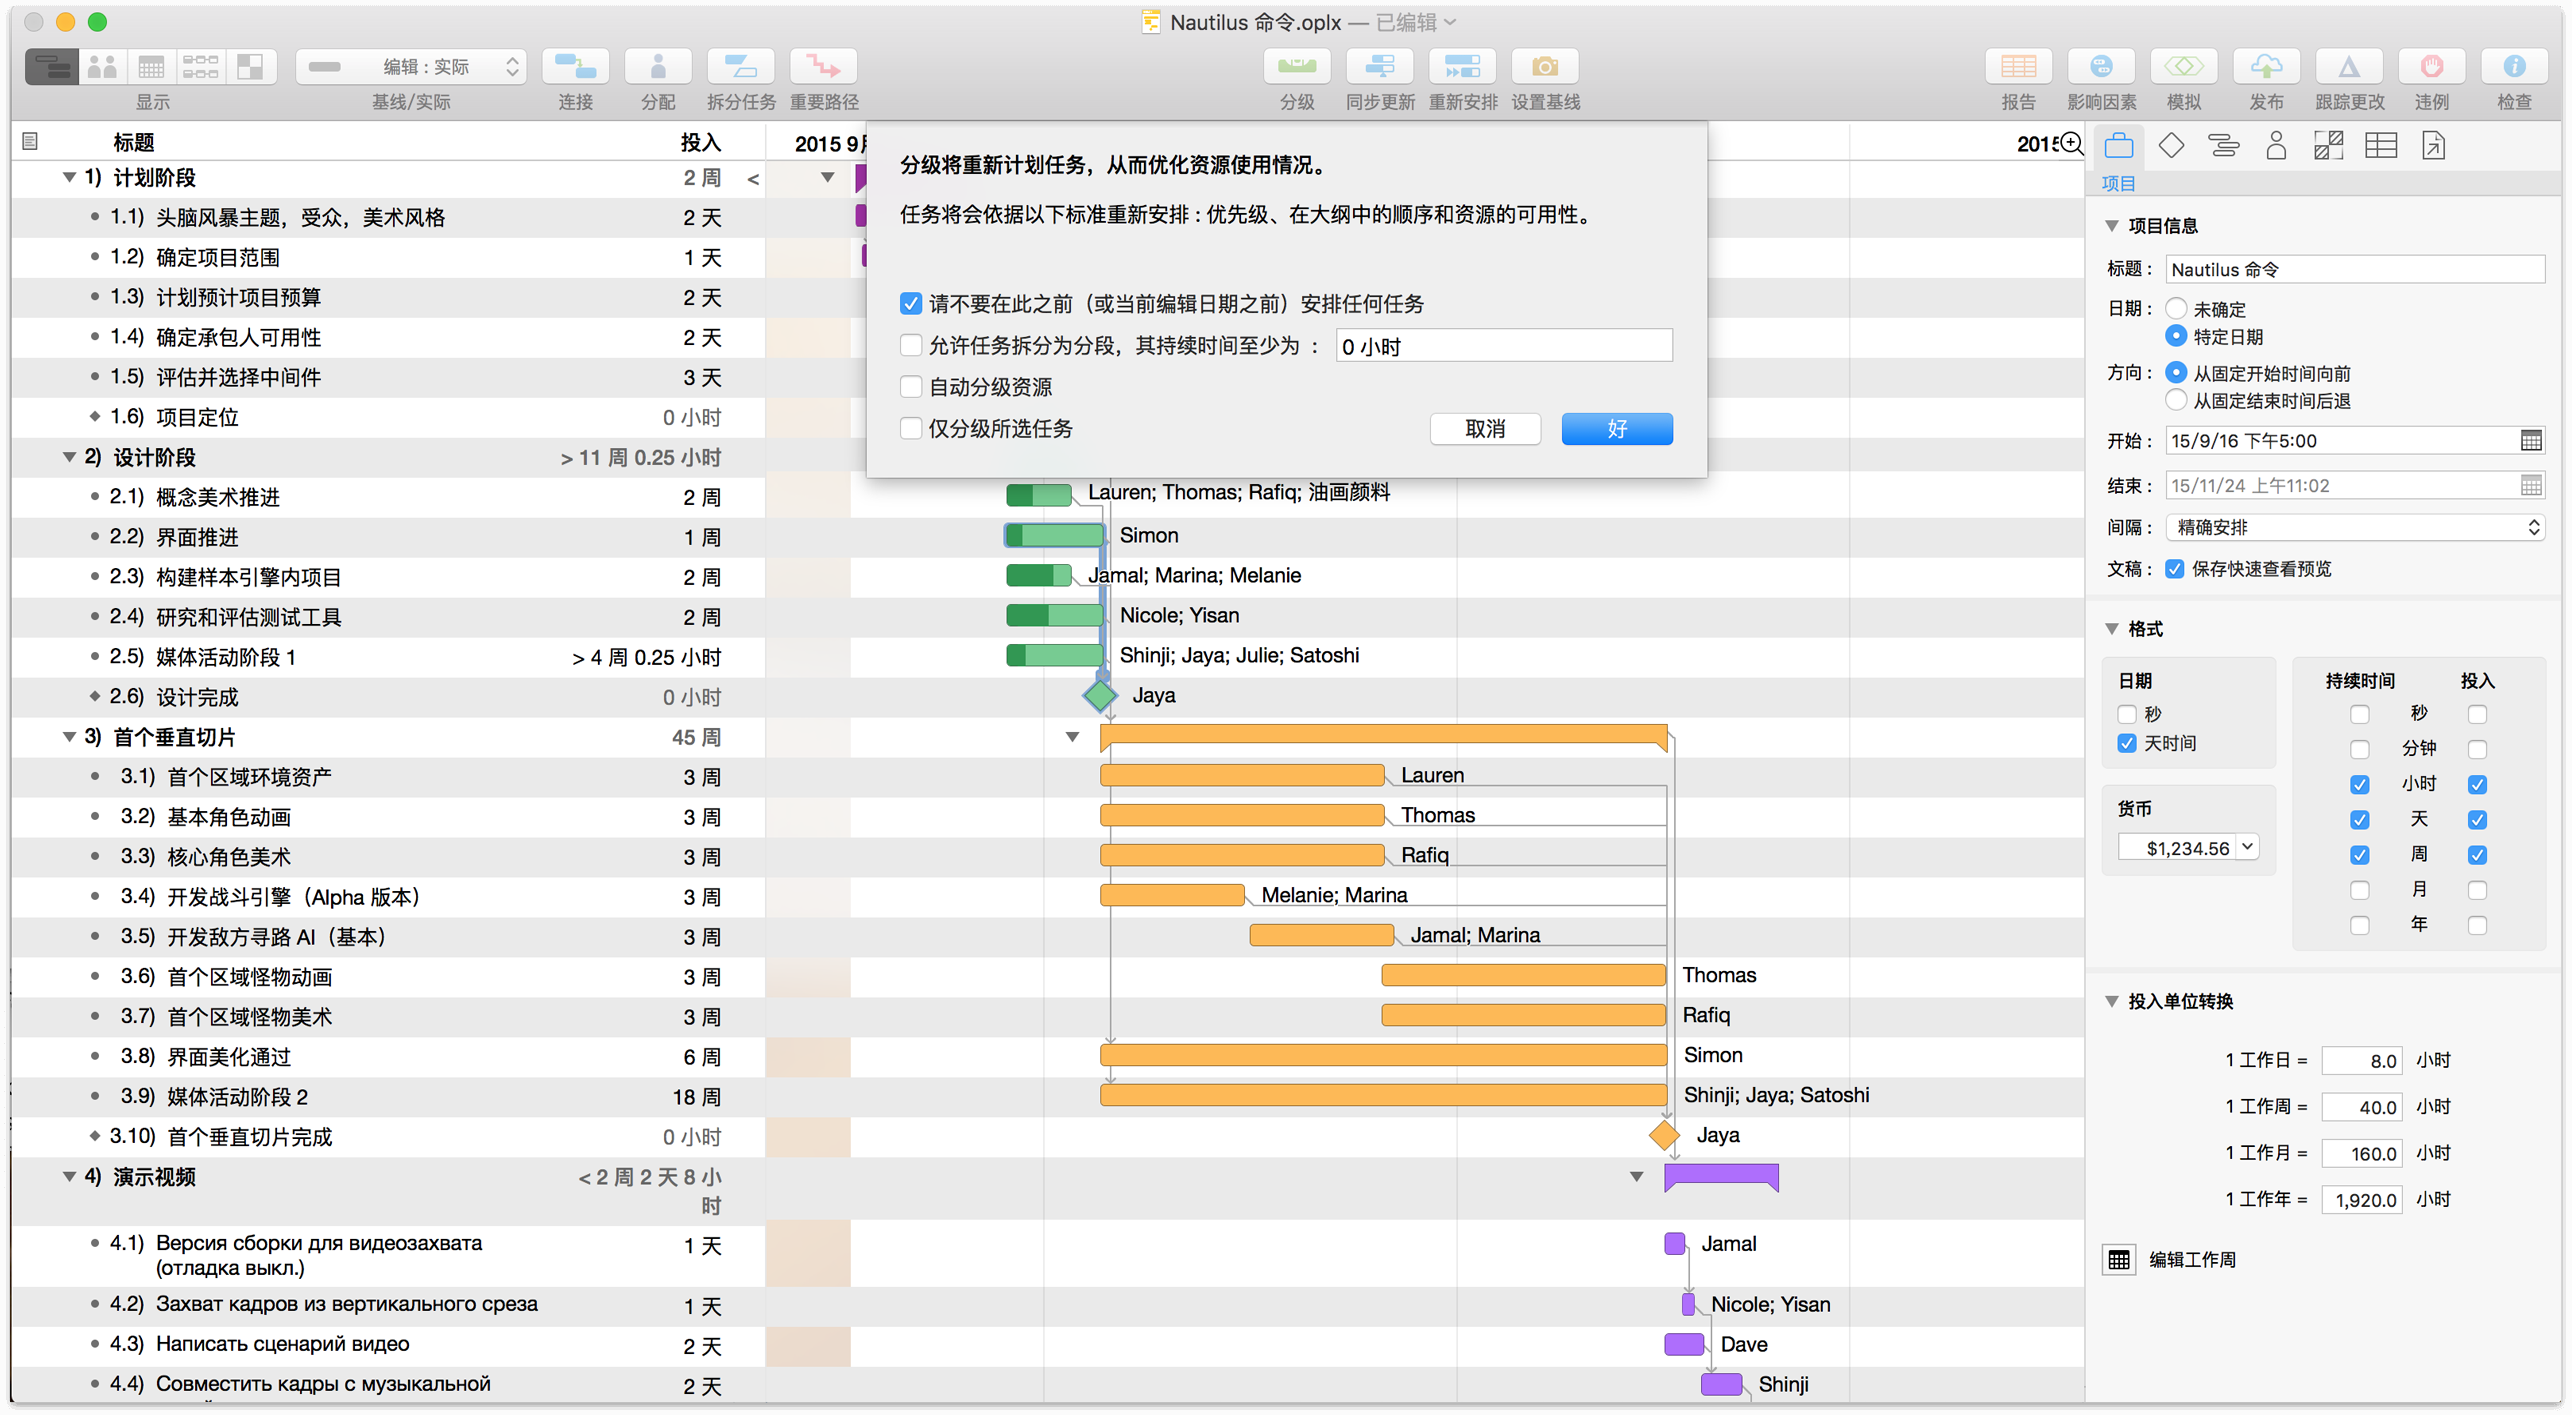Screen dimensions: 2572x1415
Task: Click the 设置基线 camera icon
Action: coord(1544,67)
